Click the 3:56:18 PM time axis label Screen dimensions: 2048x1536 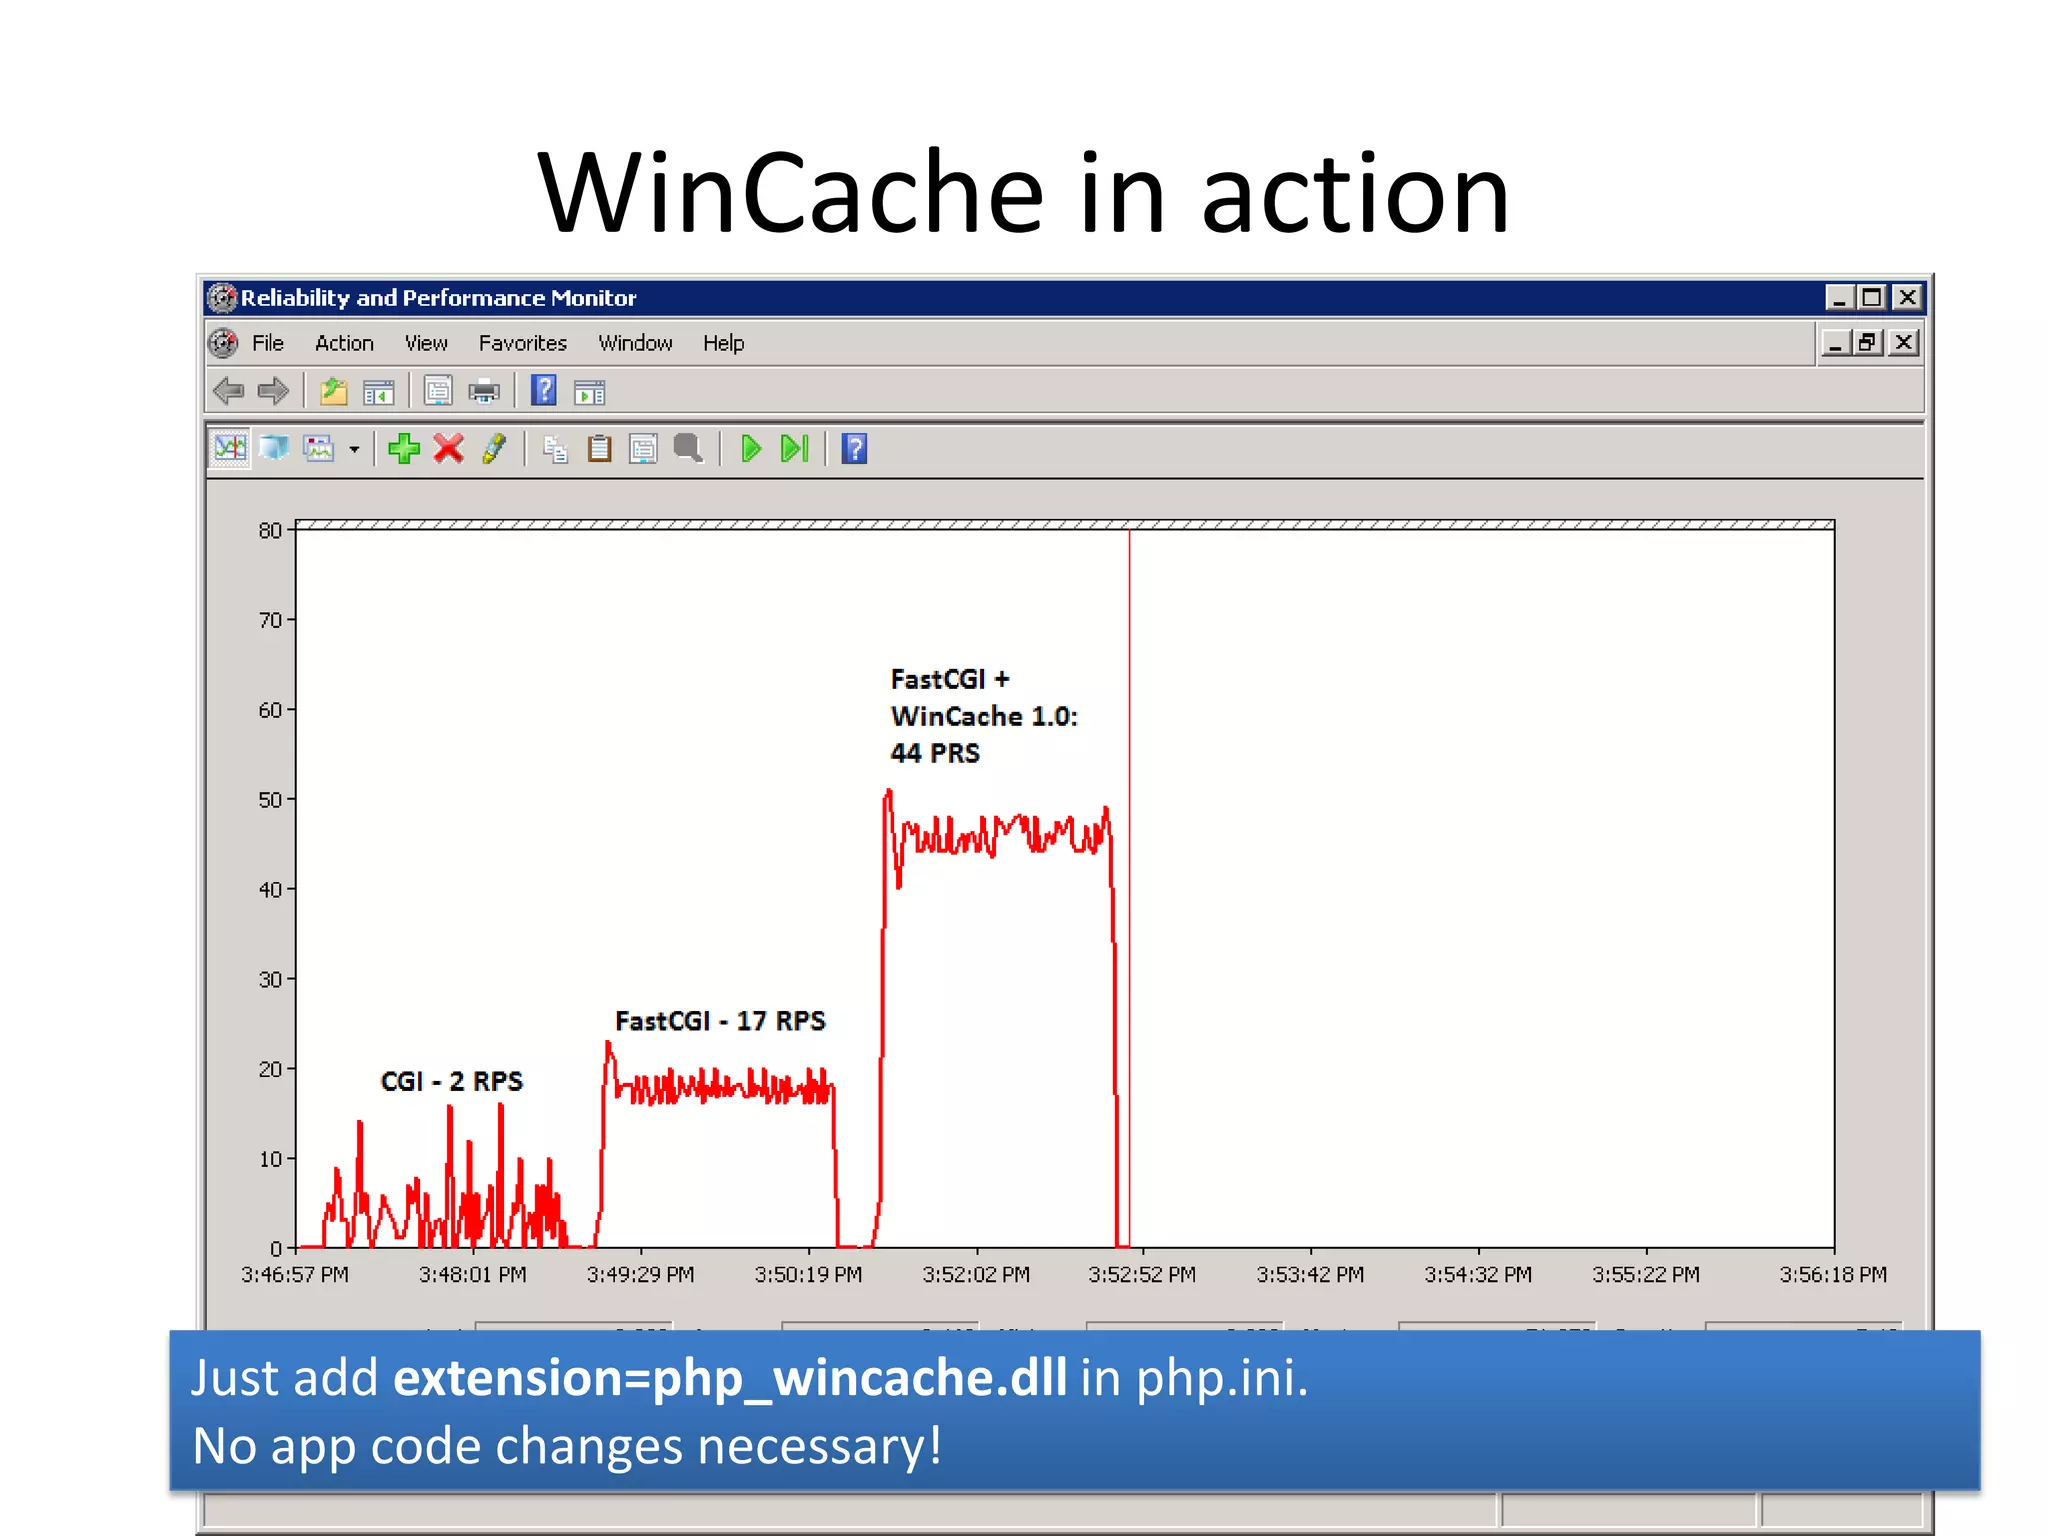(1833, 1275)
